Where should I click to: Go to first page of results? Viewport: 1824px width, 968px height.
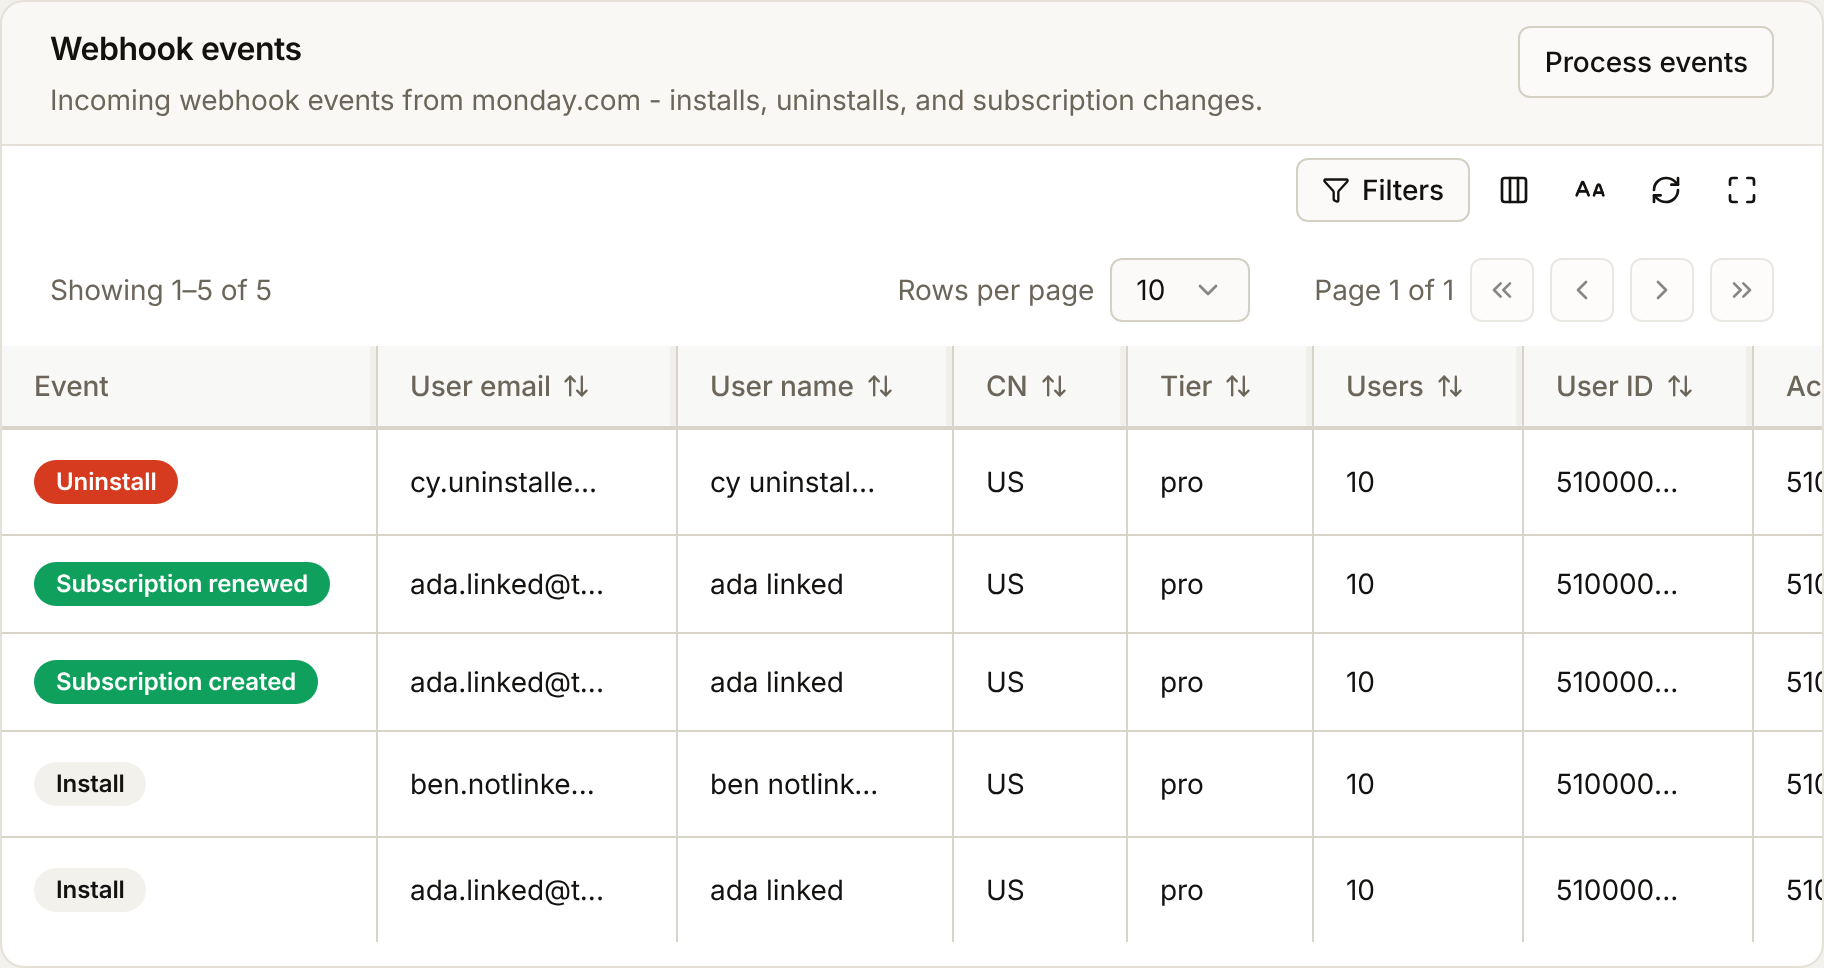1502,290
